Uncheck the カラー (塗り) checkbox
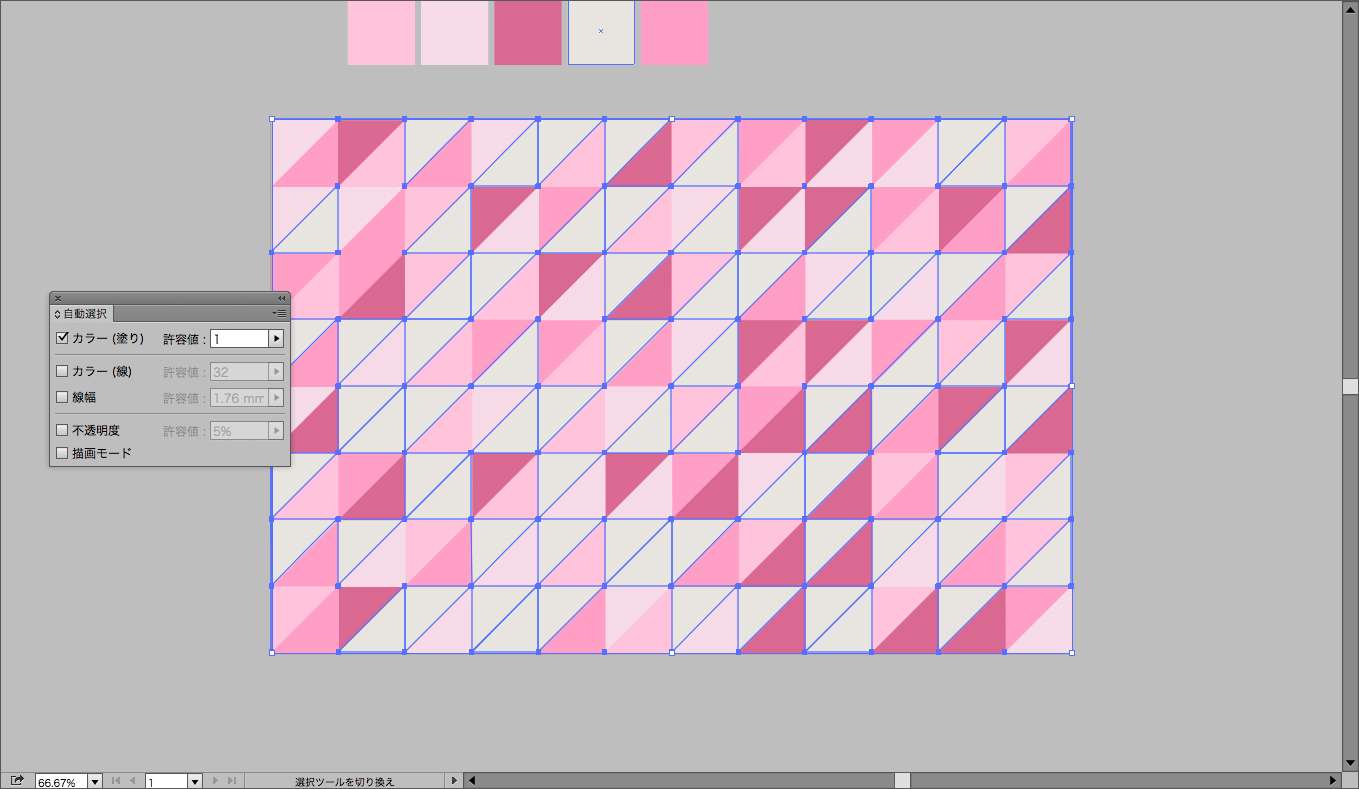 (62, 339)
